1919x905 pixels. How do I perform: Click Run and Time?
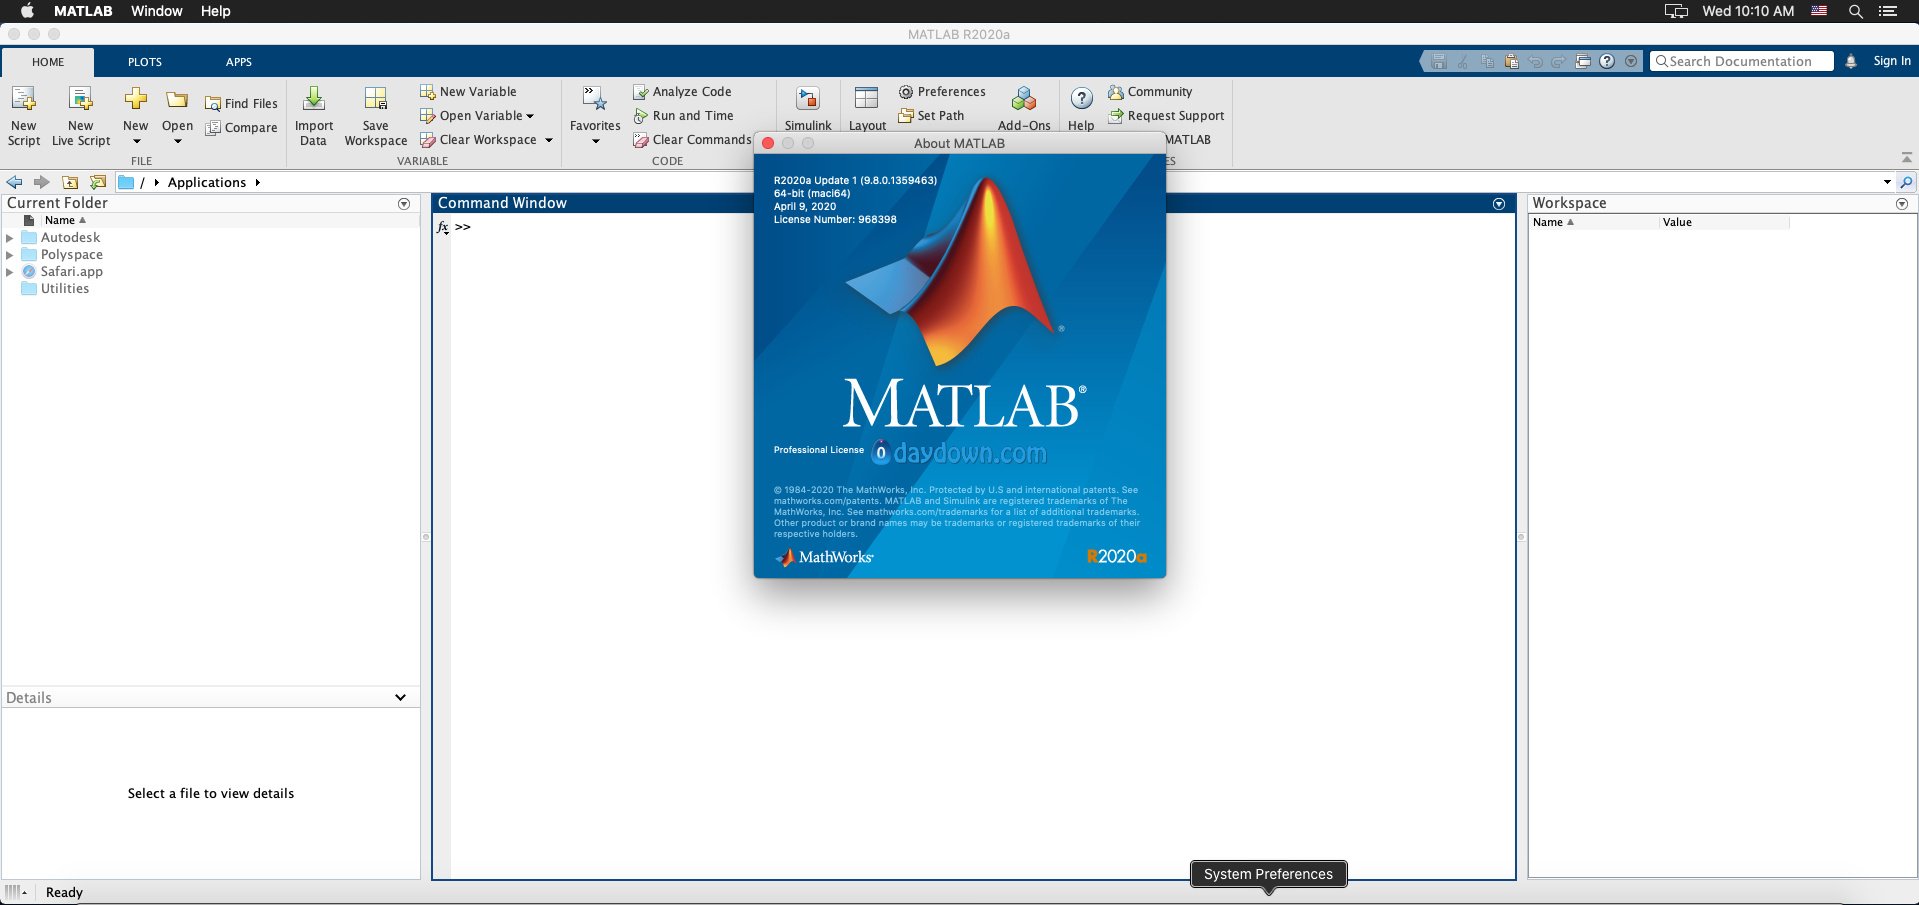click(683, 115)
